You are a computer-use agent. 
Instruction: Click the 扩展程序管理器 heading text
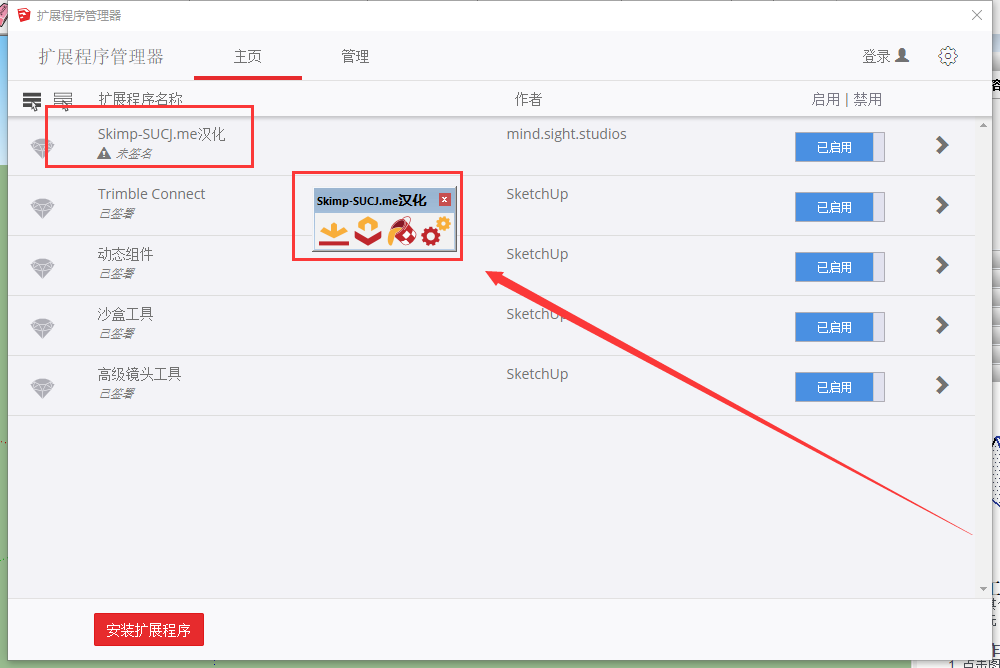101,57
